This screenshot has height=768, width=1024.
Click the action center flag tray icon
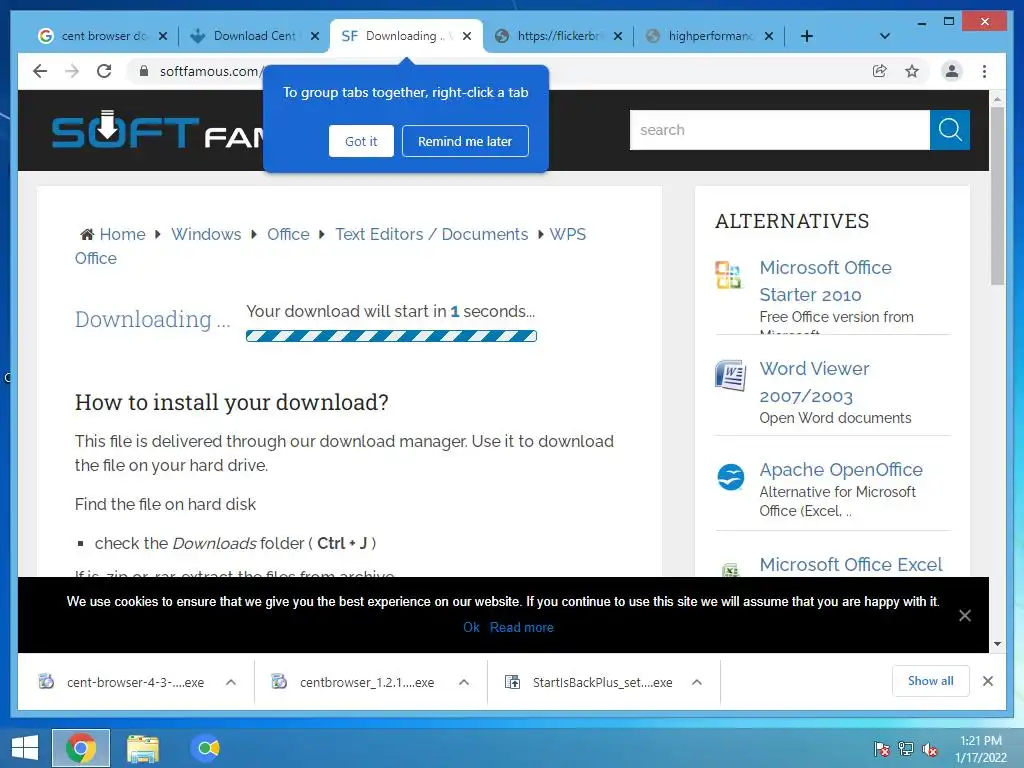[x=882, y=749]
